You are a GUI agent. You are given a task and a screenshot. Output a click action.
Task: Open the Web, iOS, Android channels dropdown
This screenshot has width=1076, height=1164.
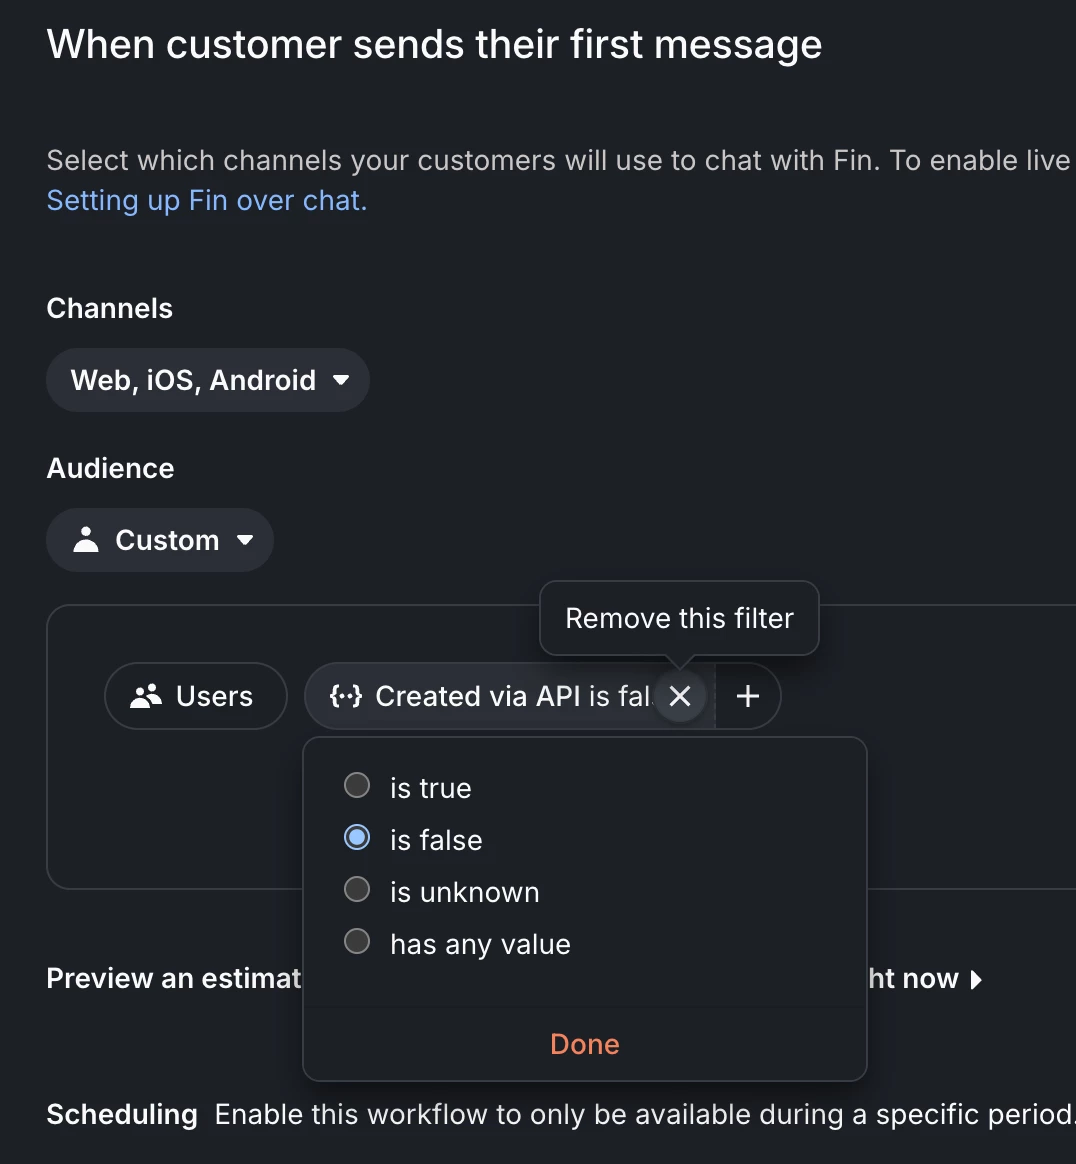coord(208,380)
